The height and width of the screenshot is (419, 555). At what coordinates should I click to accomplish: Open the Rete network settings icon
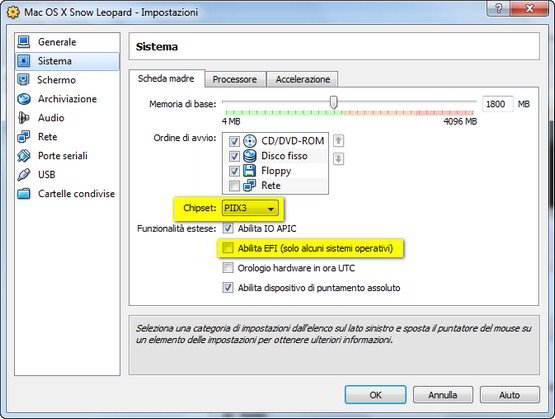[24, 137]
